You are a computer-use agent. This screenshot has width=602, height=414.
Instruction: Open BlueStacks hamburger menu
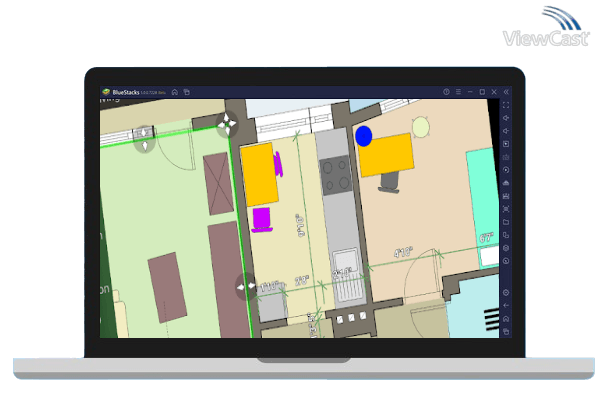(x=458, y=92)
